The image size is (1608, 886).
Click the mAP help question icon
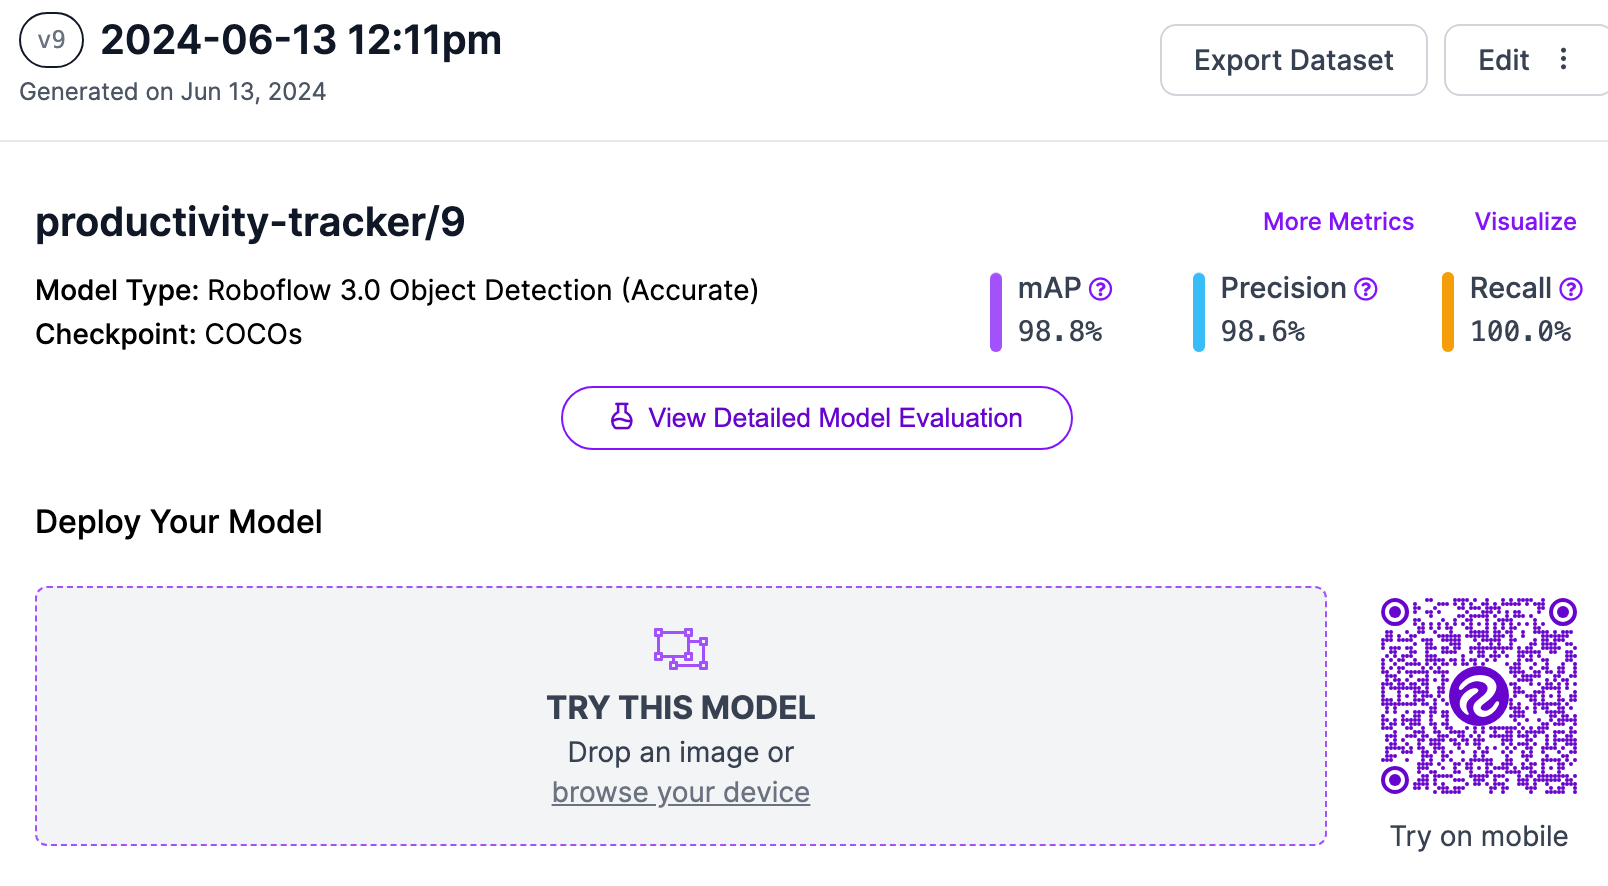tap(1100, 289)
